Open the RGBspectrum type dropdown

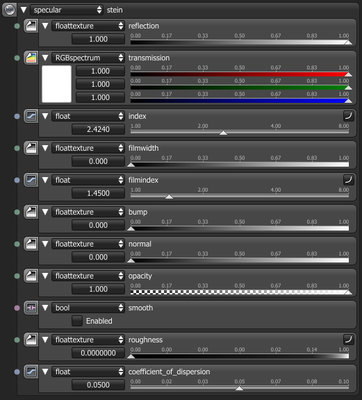pos(88,58)
